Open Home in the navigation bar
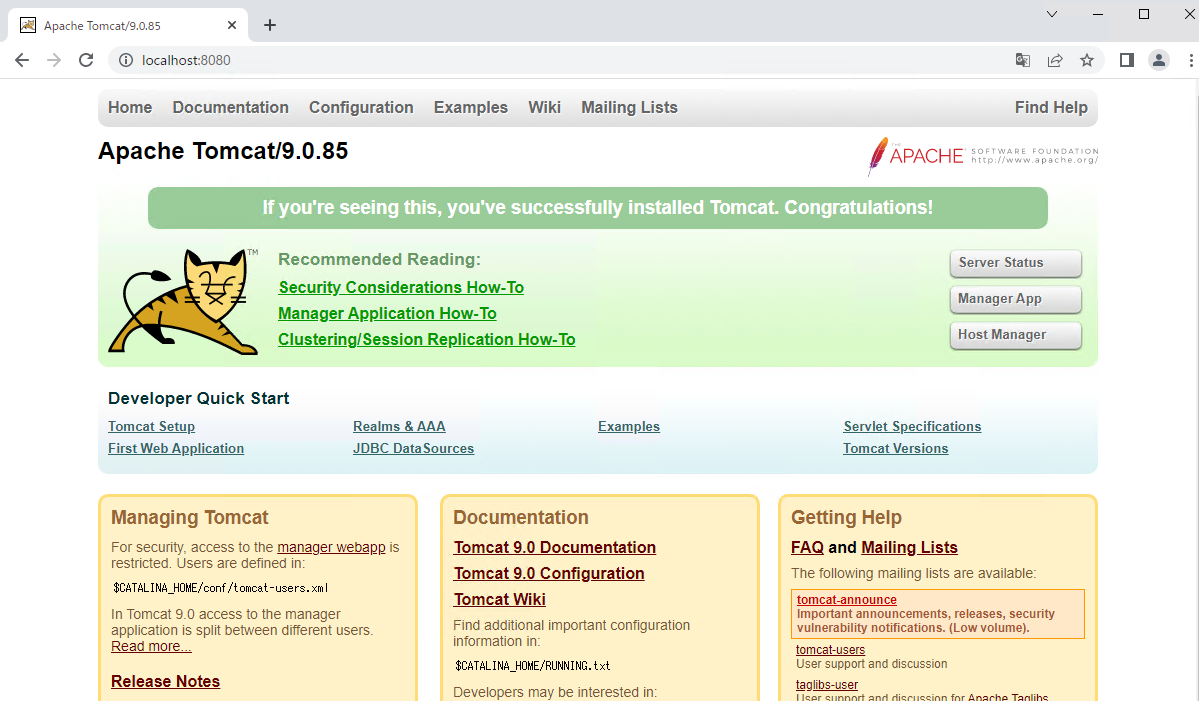 tap(130, 108)
